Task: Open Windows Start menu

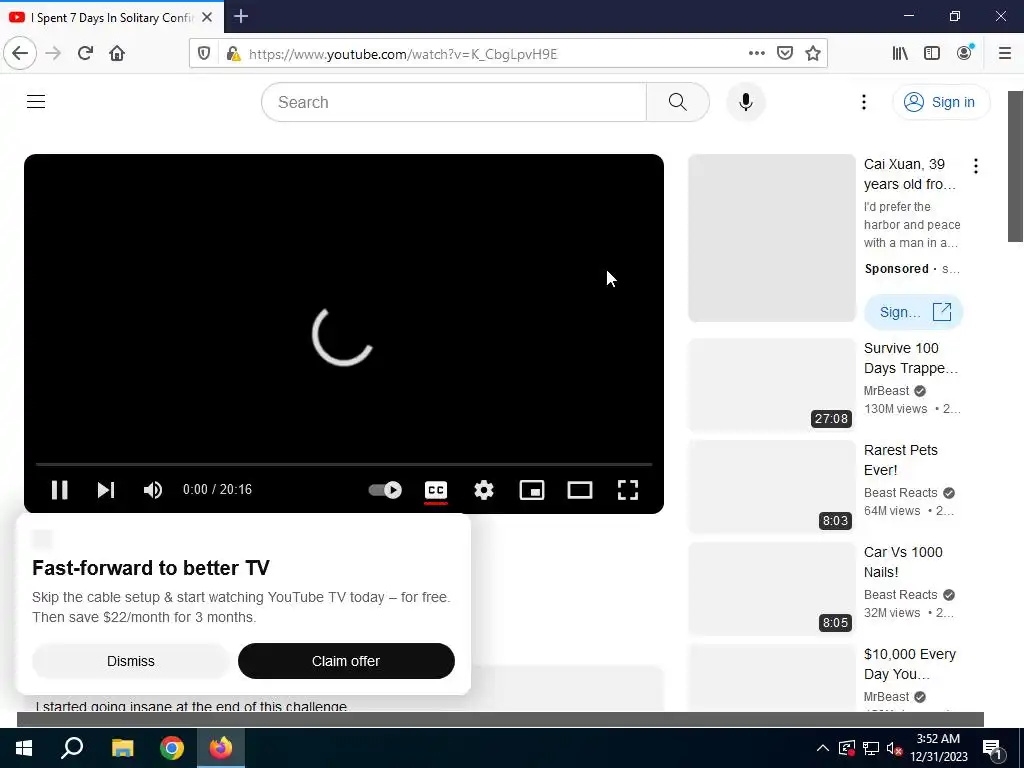Action: point(24,748)
